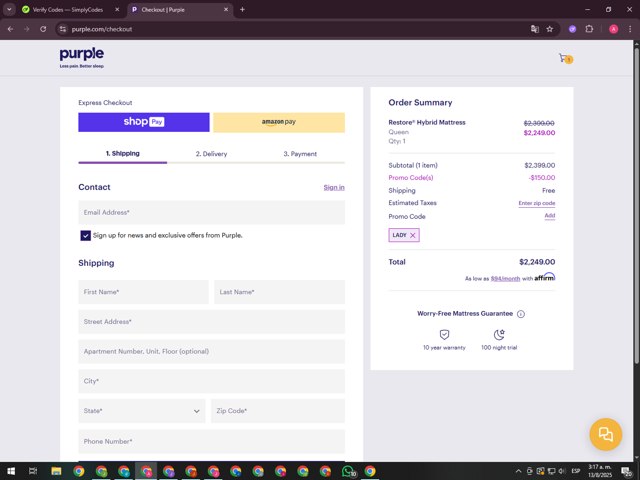Open the $94/month Affirm link

tap(505, 279)
